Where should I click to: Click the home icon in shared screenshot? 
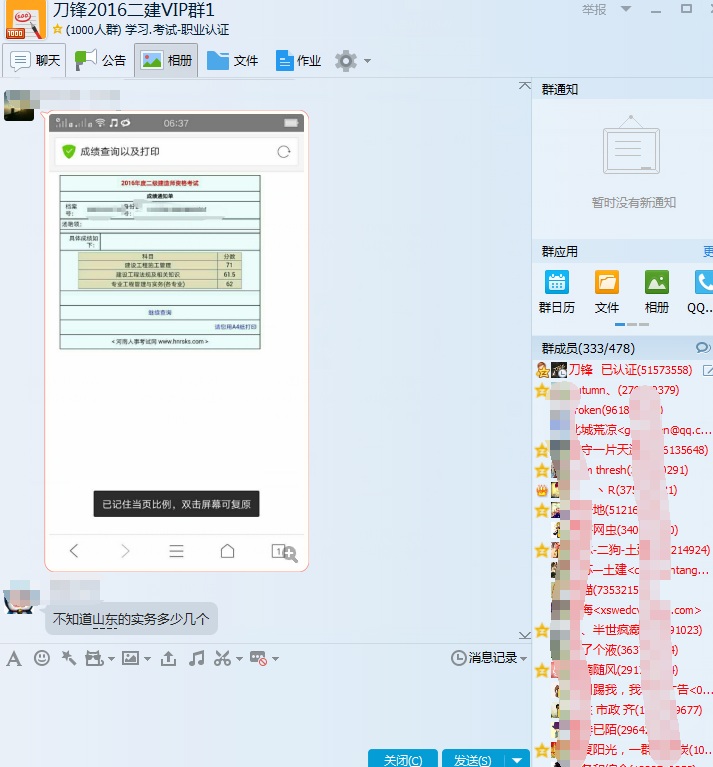[227, 551]
